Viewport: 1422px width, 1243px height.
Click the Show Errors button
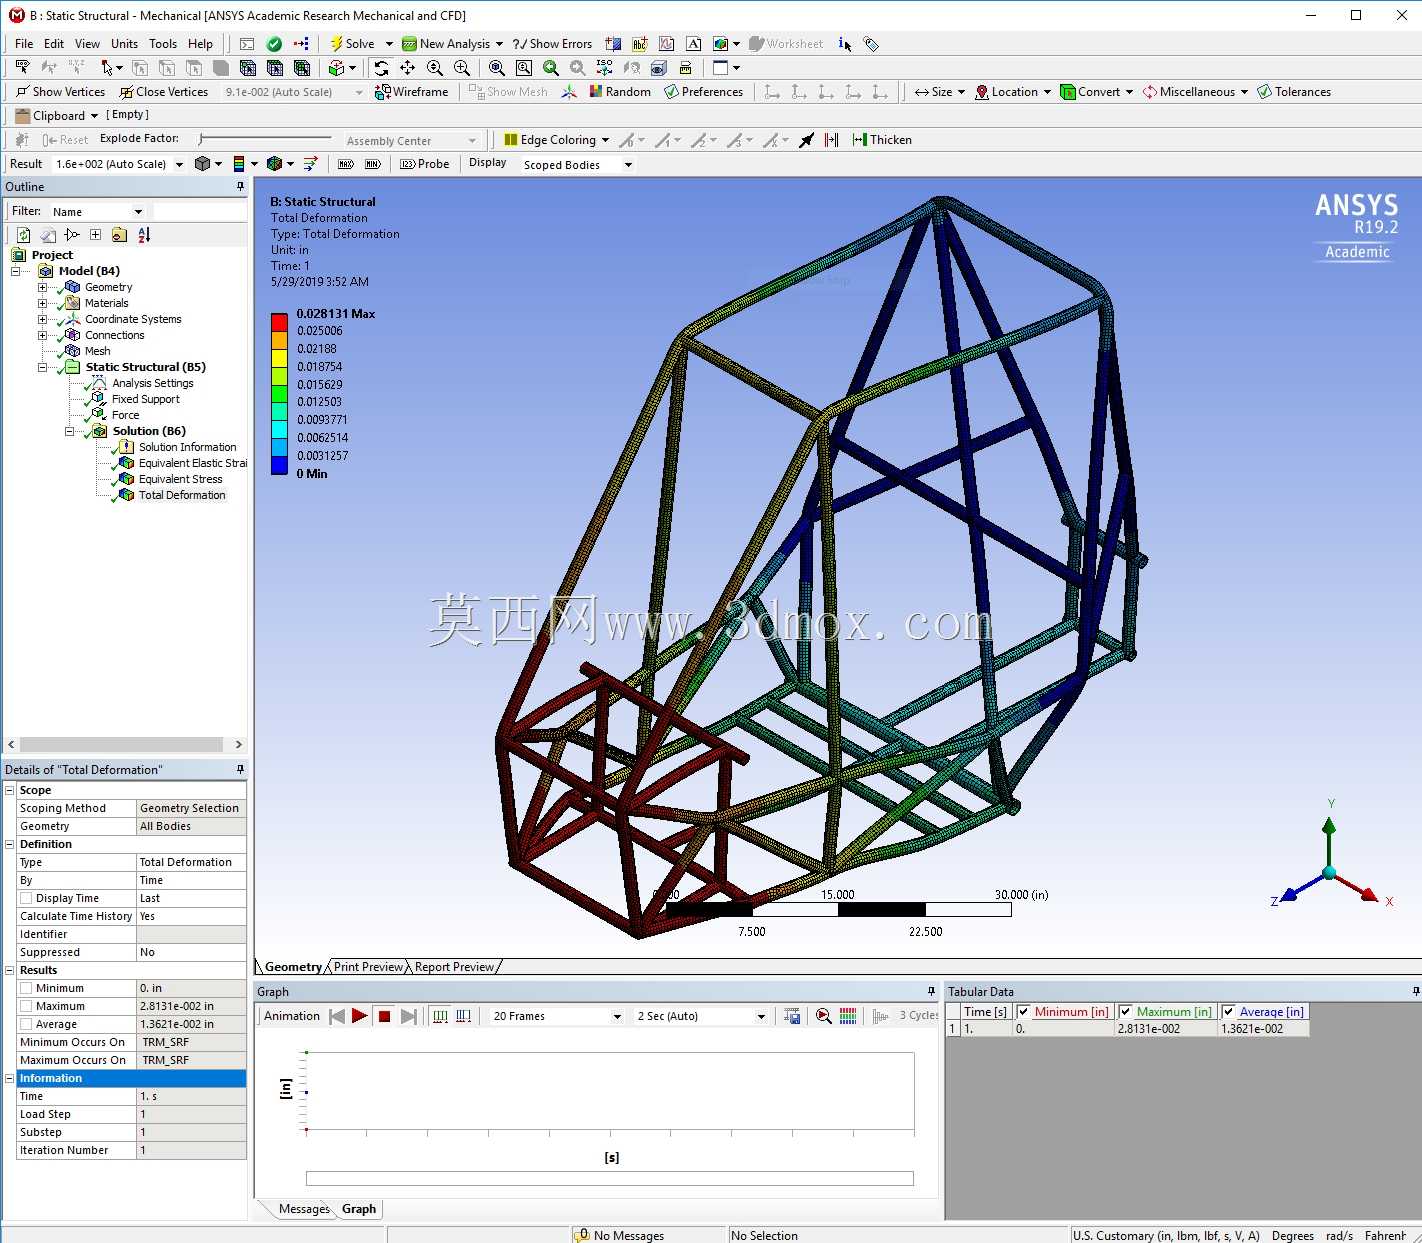[x=552, y=44]
